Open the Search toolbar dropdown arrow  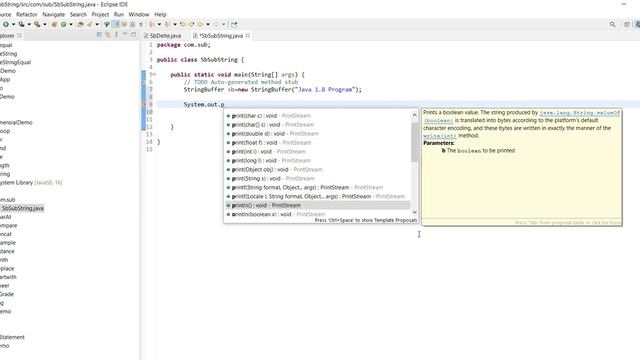coord(97,24)
